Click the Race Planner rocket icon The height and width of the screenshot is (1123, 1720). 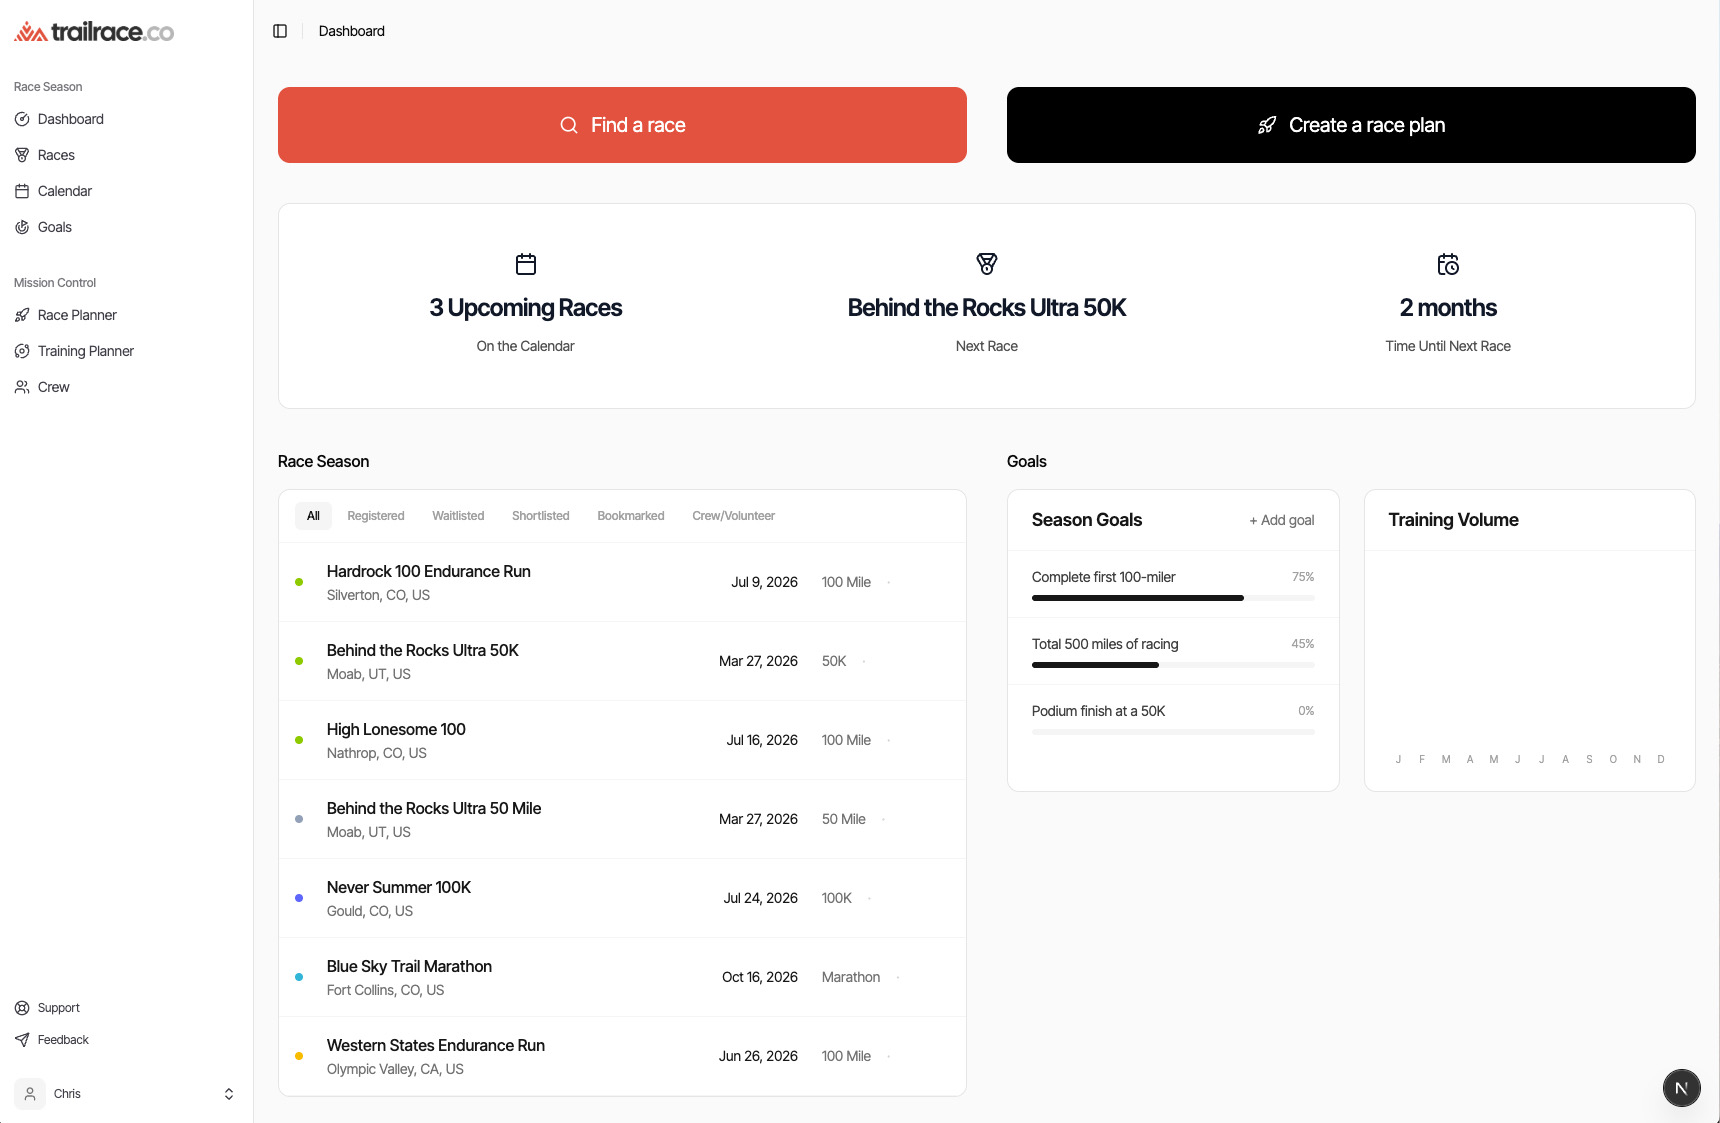tap(22, 315)
